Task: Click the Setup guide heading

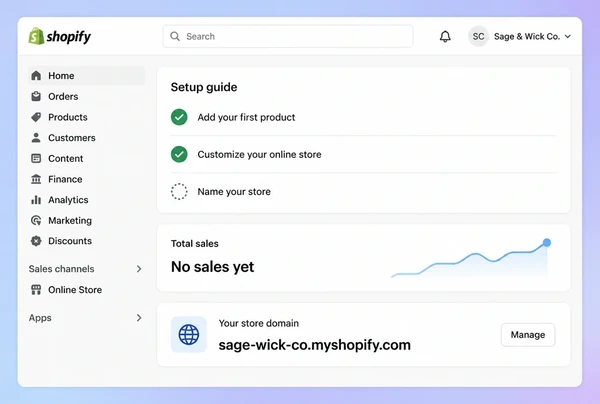Action: (204, 87)
